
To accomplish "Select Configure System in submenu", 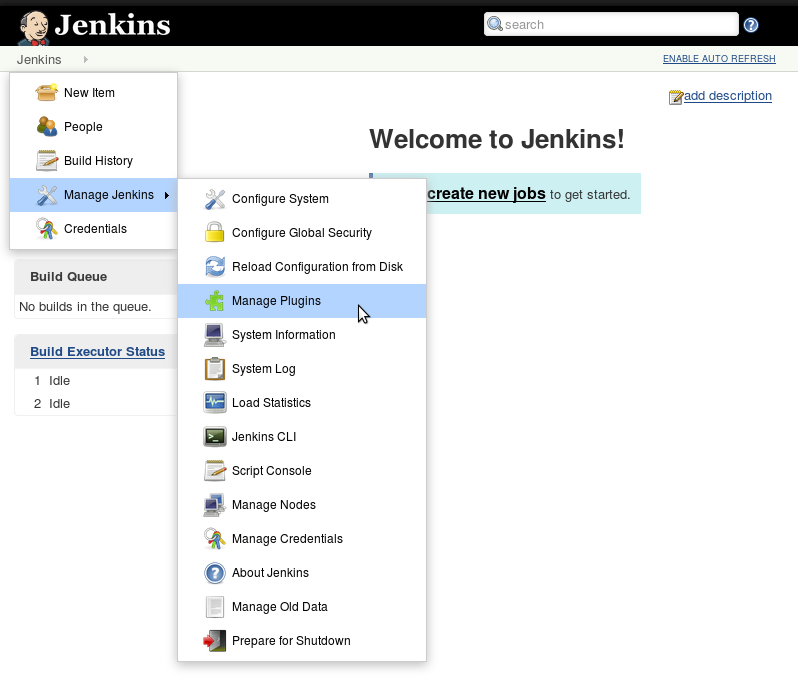I will [302, 199].
